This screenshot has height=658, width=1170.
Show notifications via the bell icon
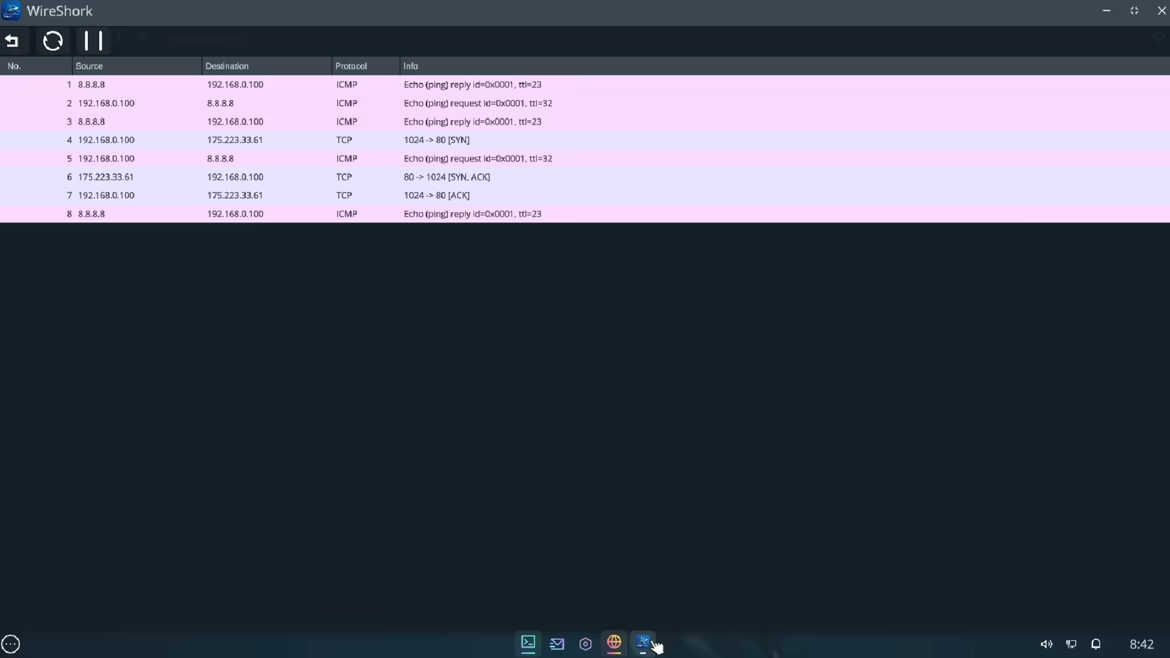(1095, 644)
